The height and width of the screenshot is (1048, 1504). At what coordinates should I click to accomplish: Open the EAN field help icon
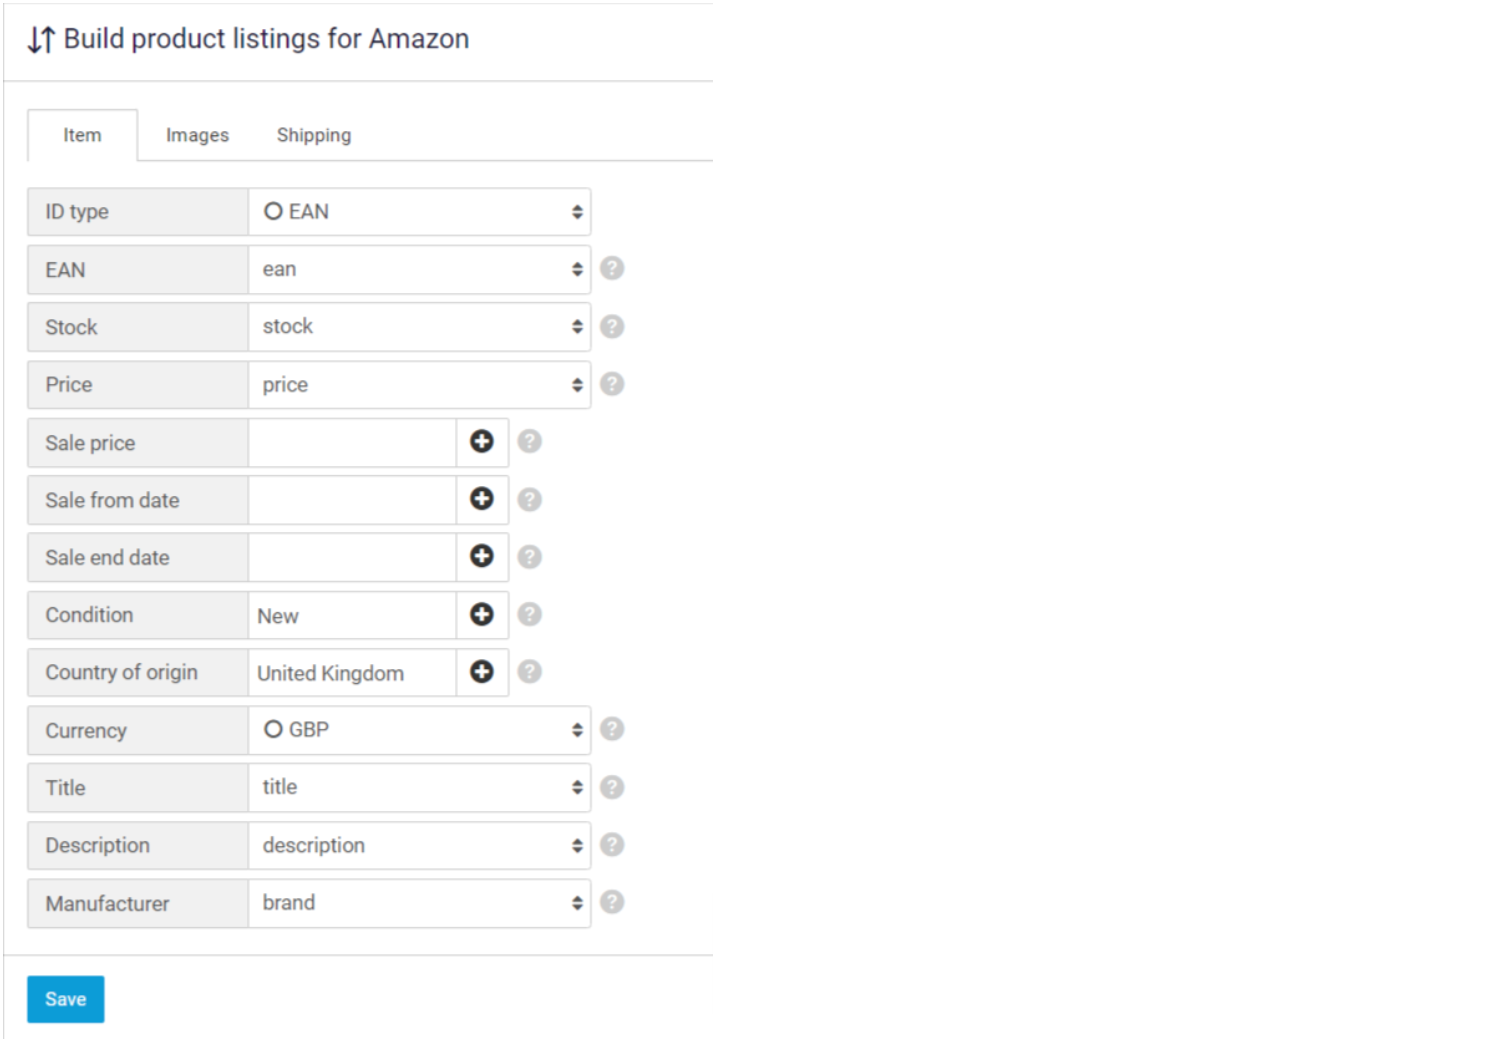(x=612, y=268)
